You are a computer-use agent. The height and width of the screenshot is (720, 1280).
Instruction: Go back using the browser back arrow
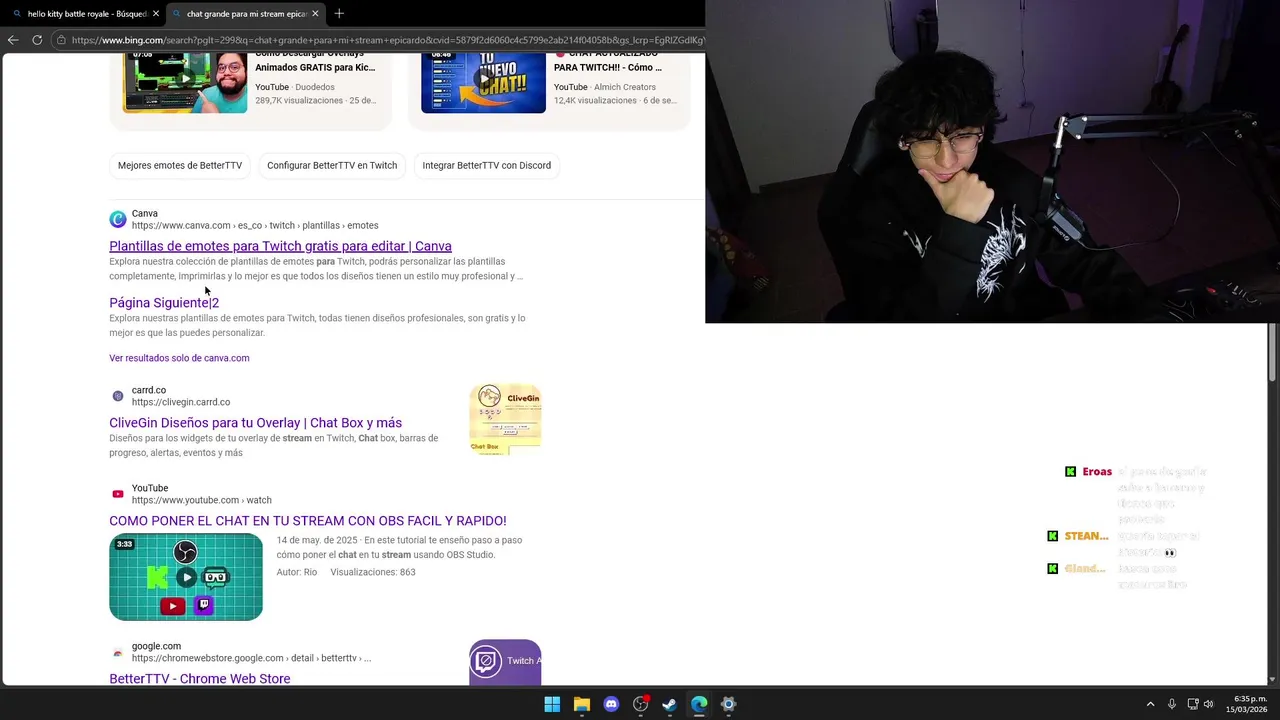[12, 40]
